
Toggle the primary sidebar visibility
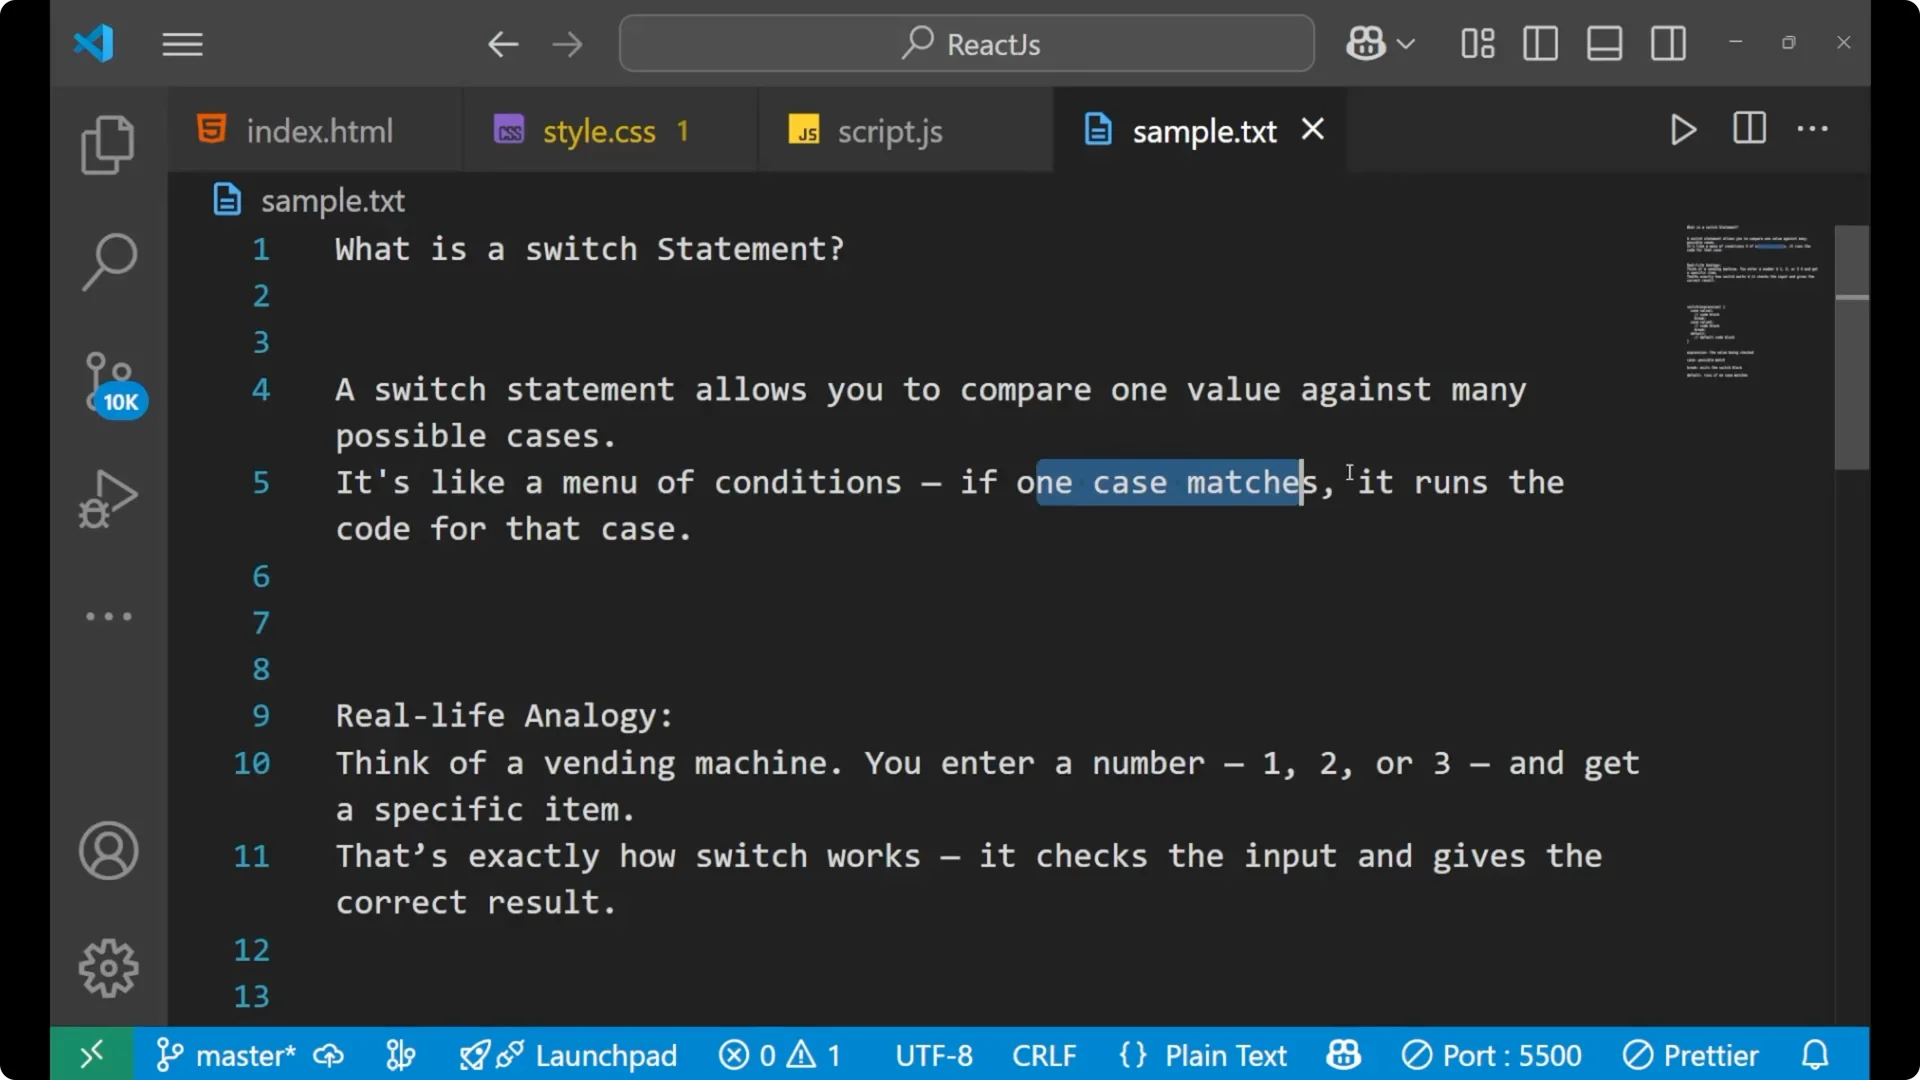pos(1540,43)
